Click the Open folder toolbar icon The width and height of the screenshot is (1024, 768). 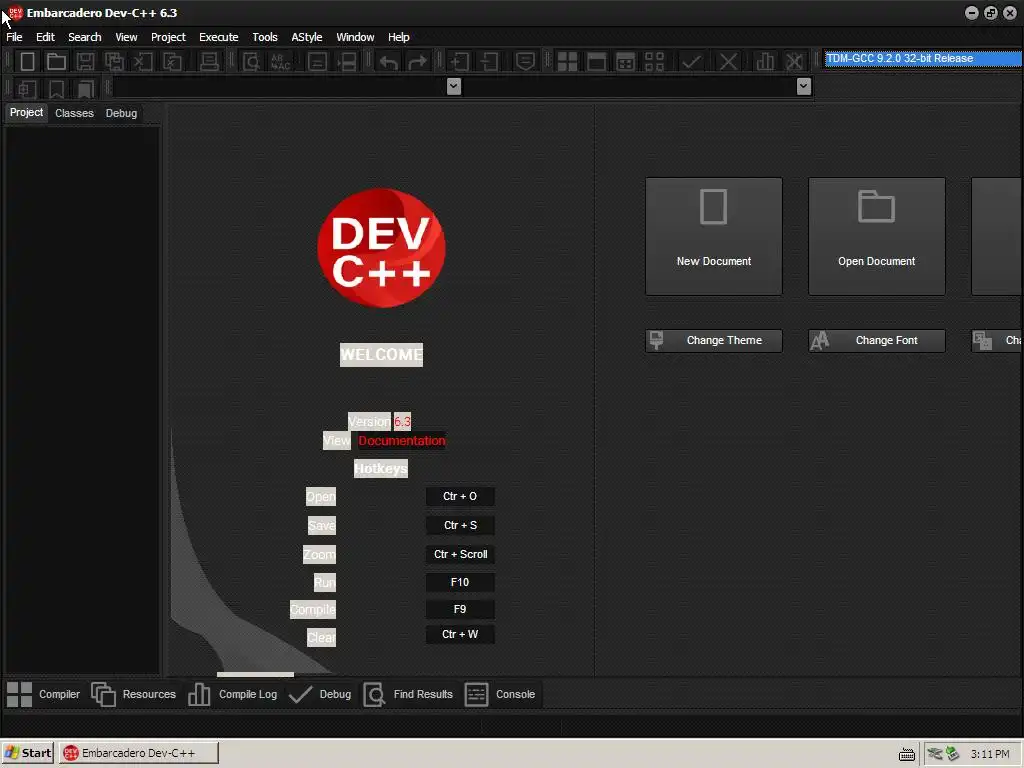pyautogui.click(x=56, y=61)
